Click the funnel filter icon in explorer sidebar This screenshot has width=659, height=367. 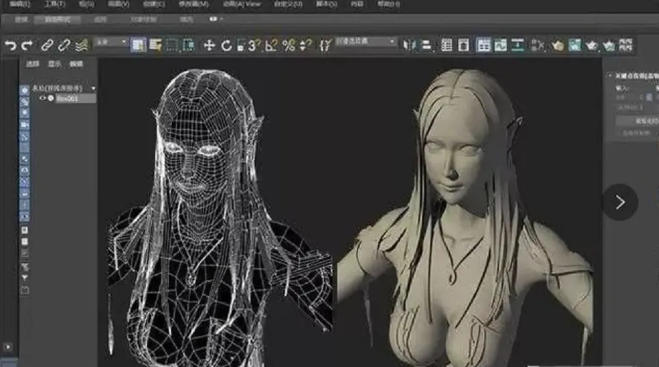click(x=24, y=278)
